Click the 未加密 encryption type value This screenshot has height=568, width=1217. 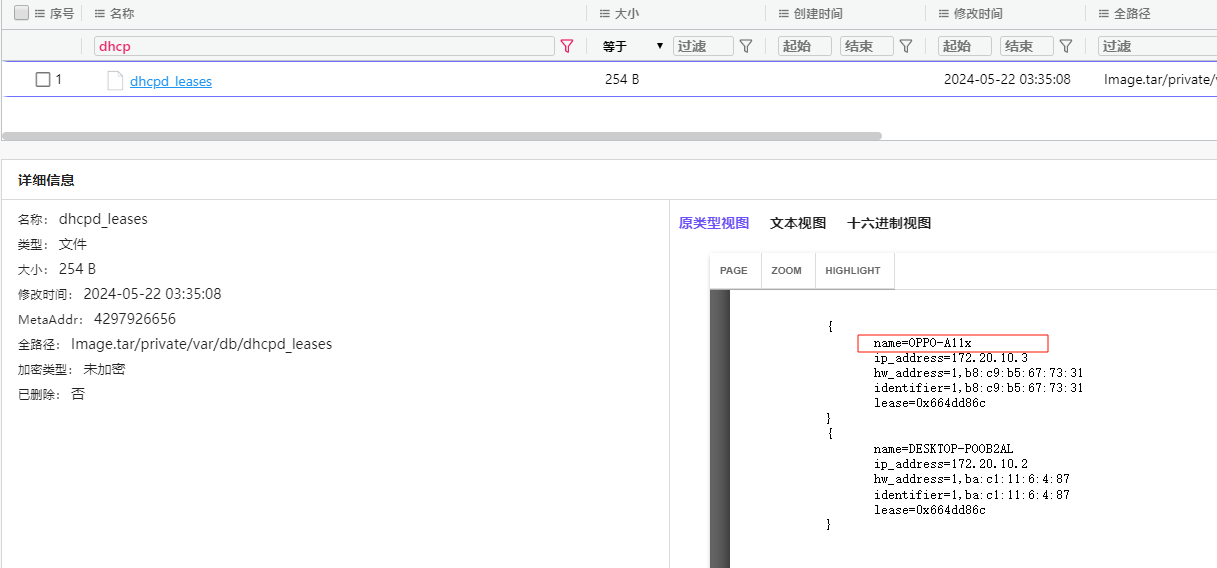point(104,369)
